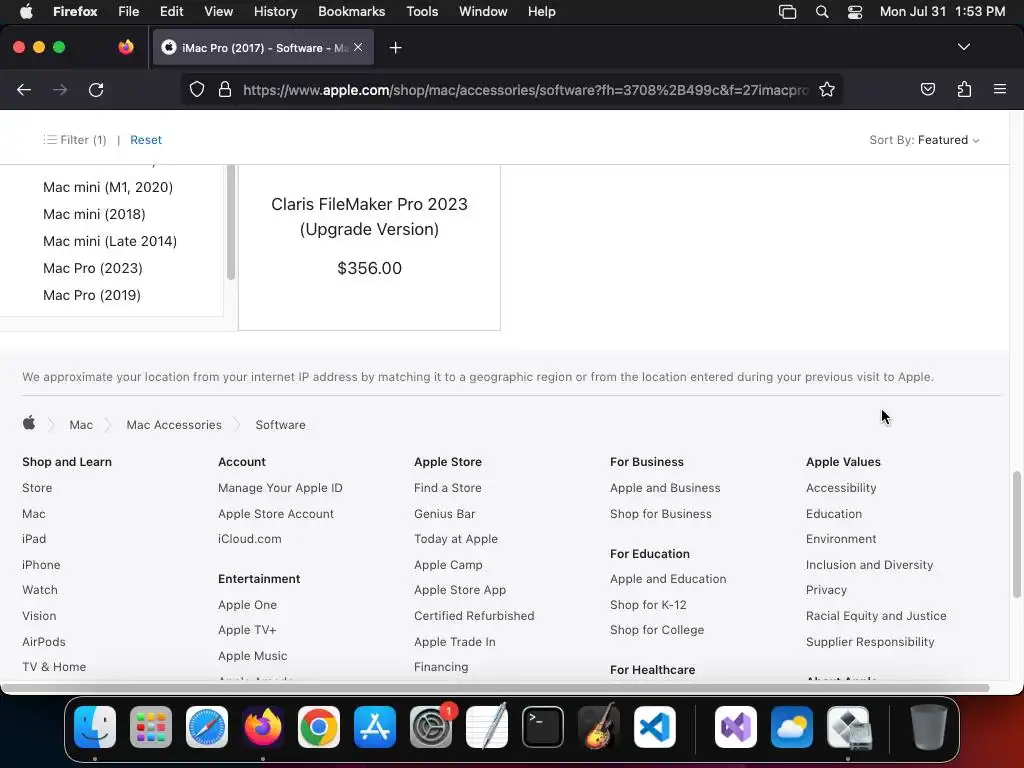Open Pocket save icon in toolbar

(927, 90)
